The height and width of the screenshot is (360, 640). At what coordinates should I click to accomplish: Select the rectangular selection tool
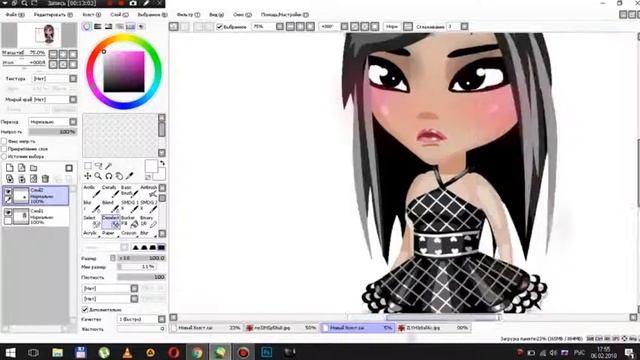pyautogui.click(x=88, y=166)
